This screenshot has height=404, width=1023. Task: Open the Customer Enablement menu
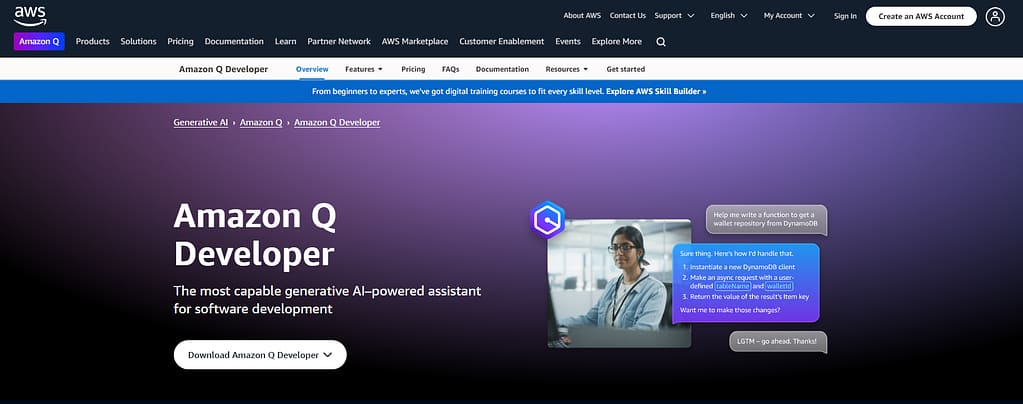click(x=502, y=42)
